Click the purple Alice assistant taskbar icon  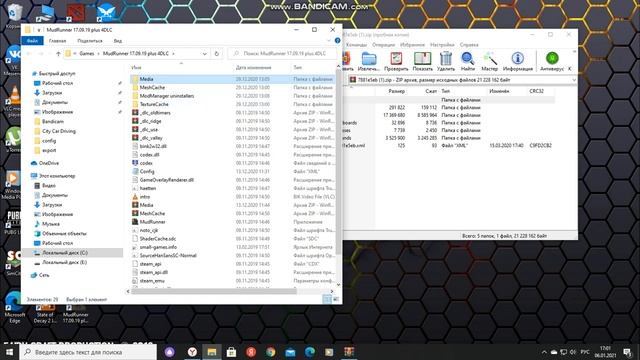tap(170, 351)
